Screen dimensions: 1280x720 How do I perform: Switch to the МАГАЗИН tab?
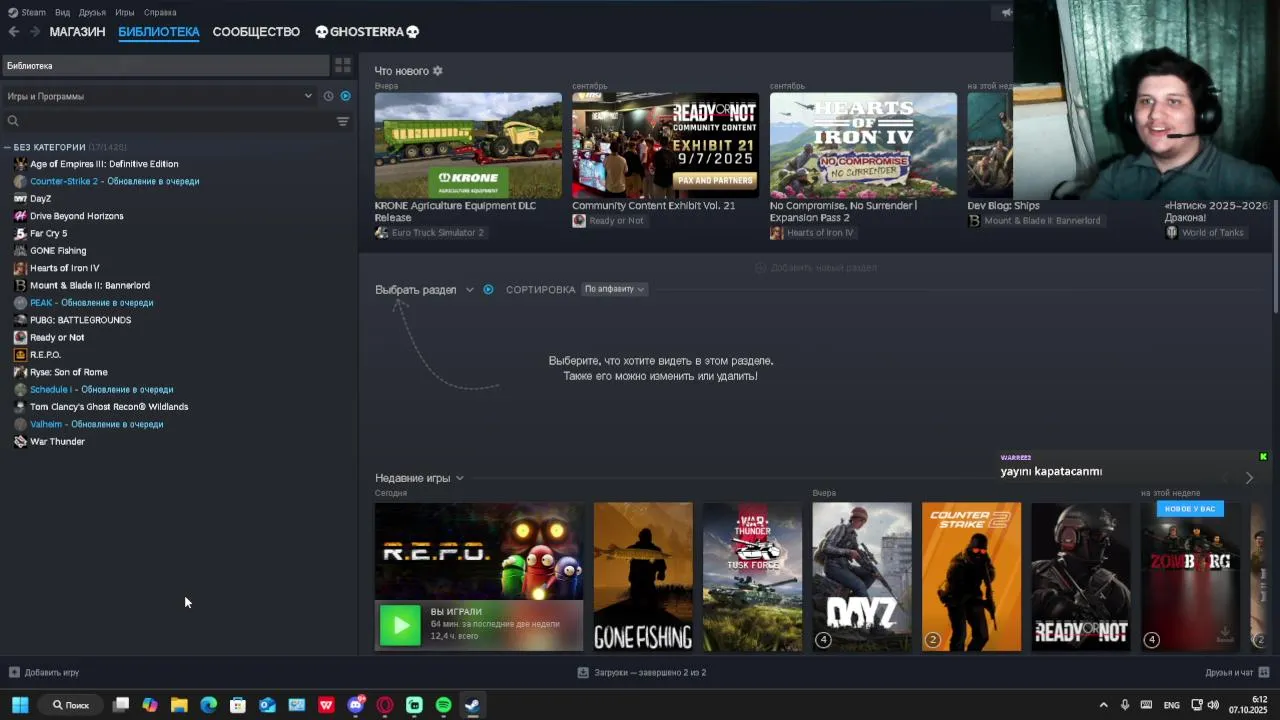(x=77, y=32)
